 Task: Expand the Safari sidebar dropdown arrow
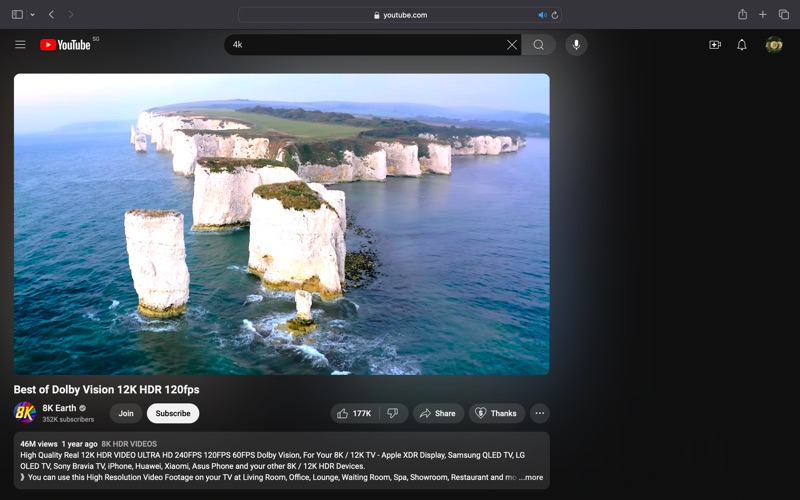[32, 15]
